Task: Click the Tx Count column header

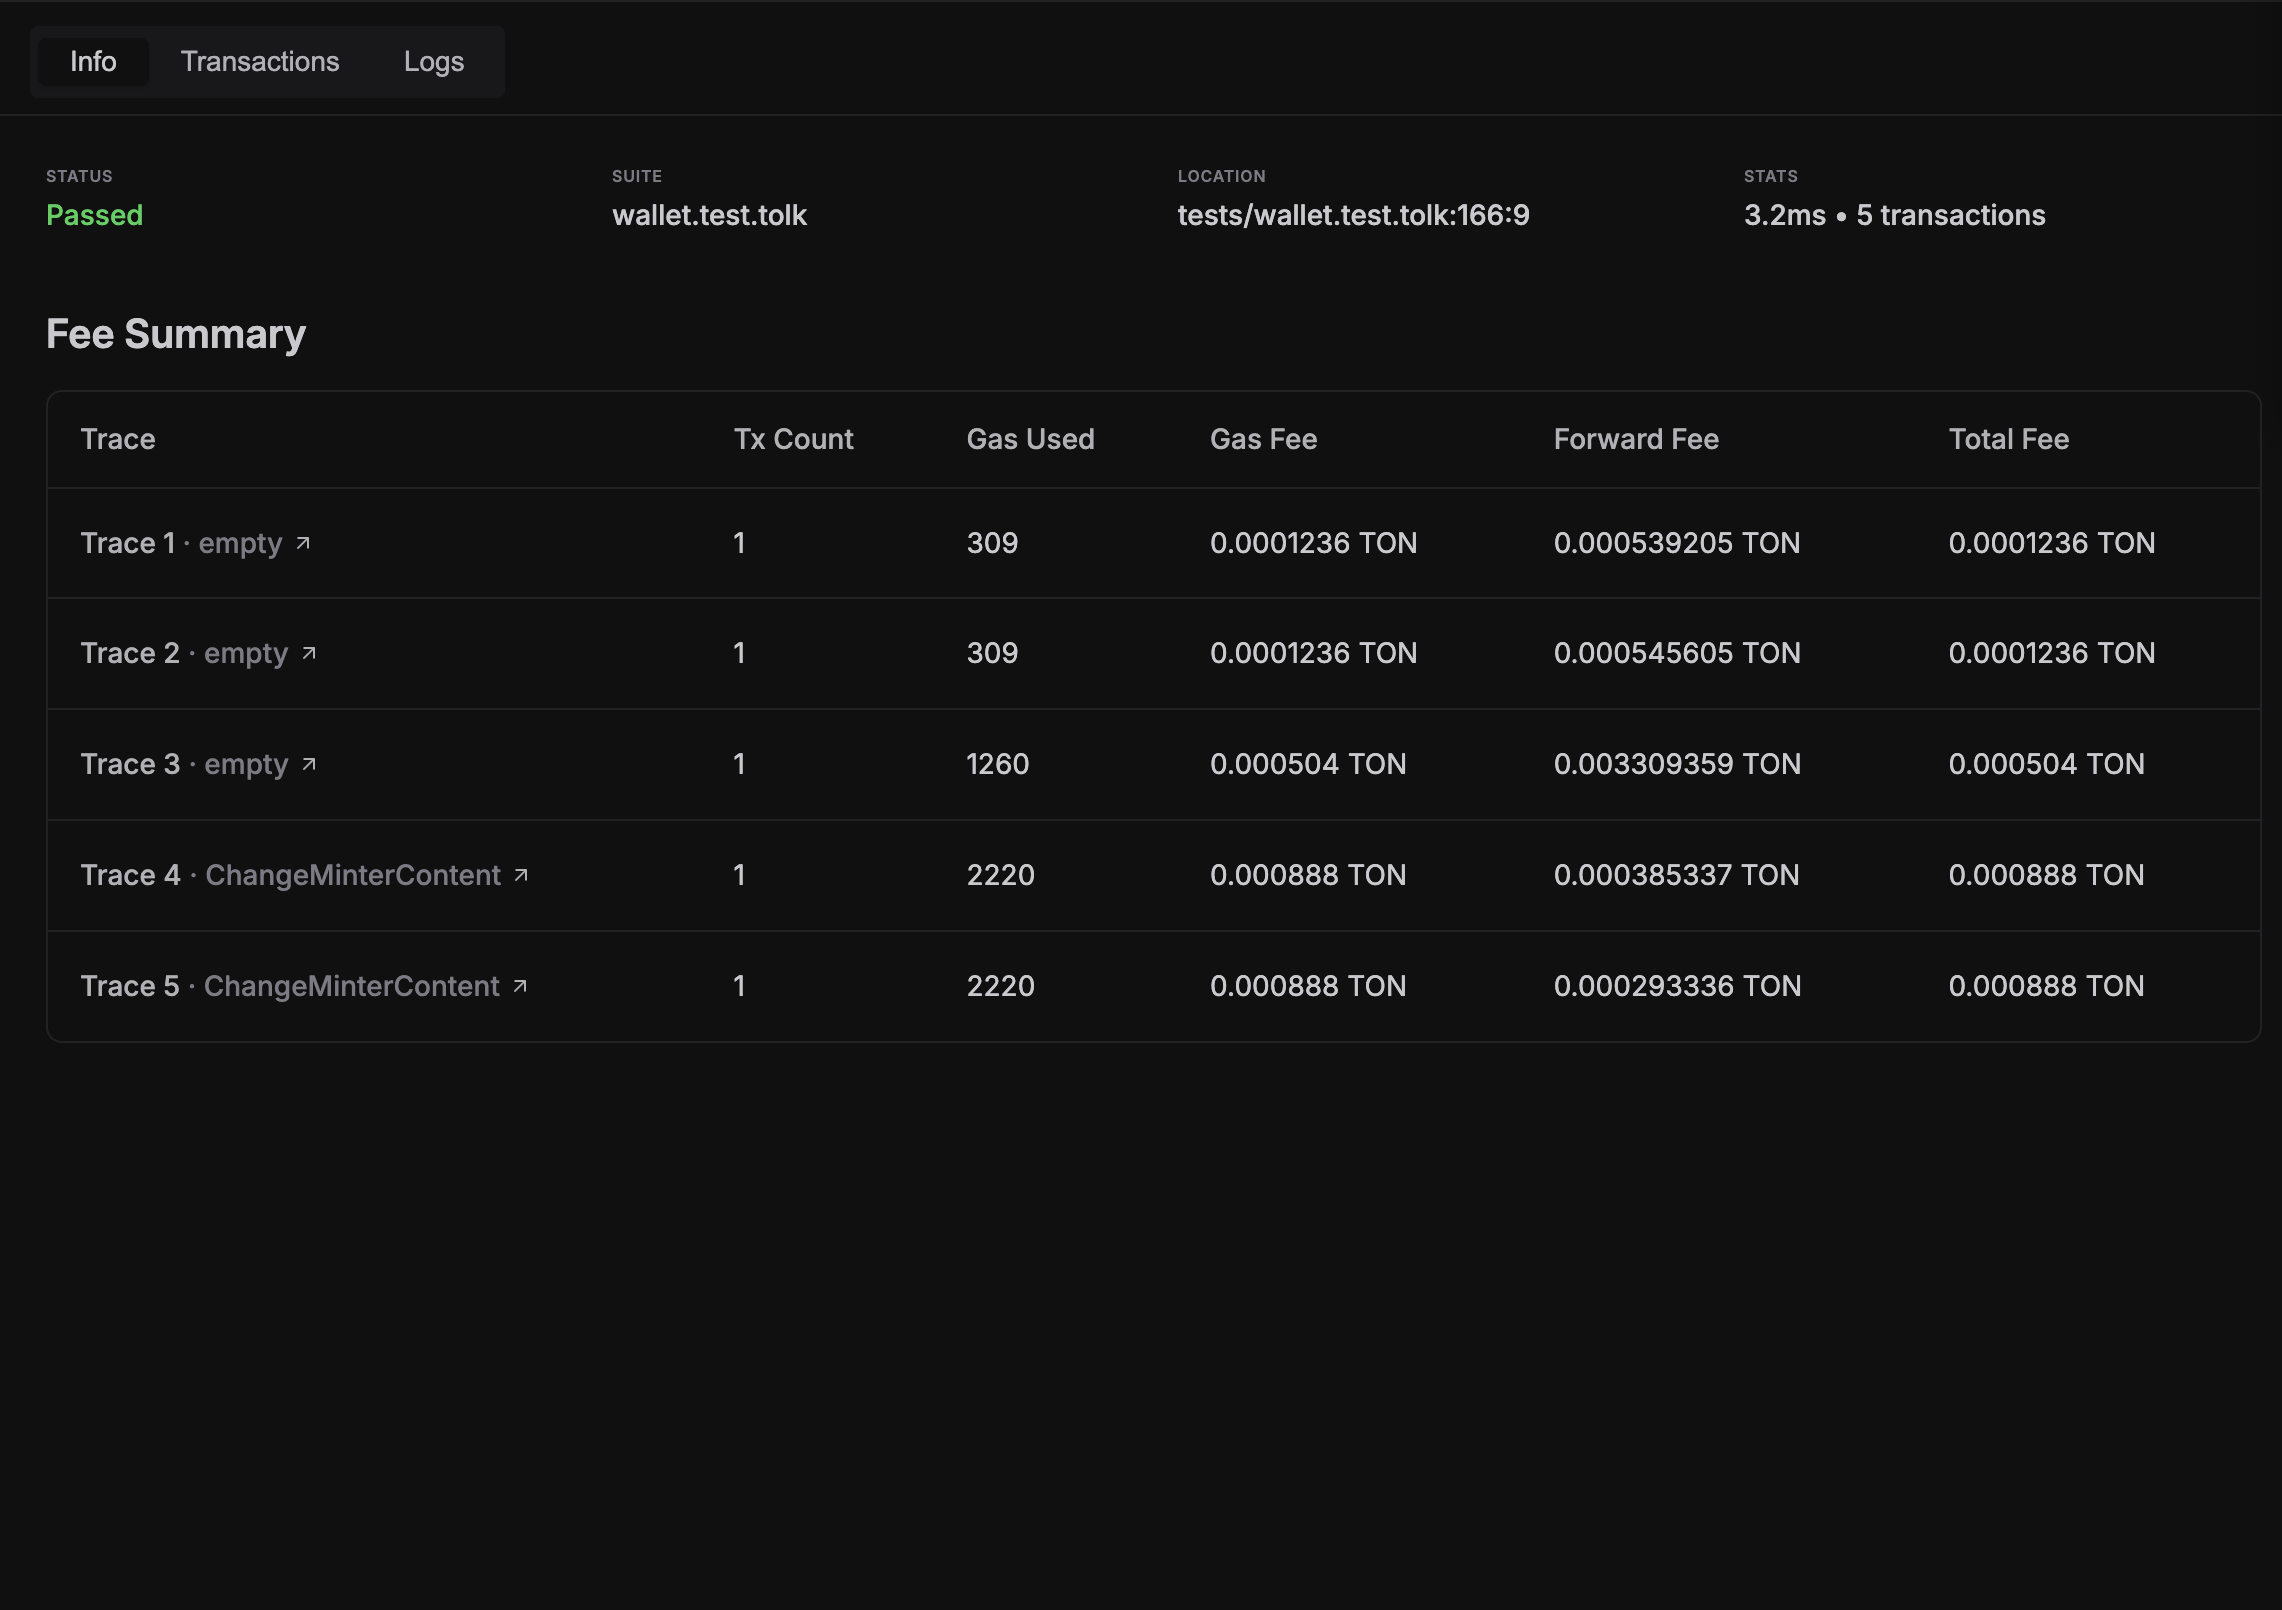Action: [793, 439]
